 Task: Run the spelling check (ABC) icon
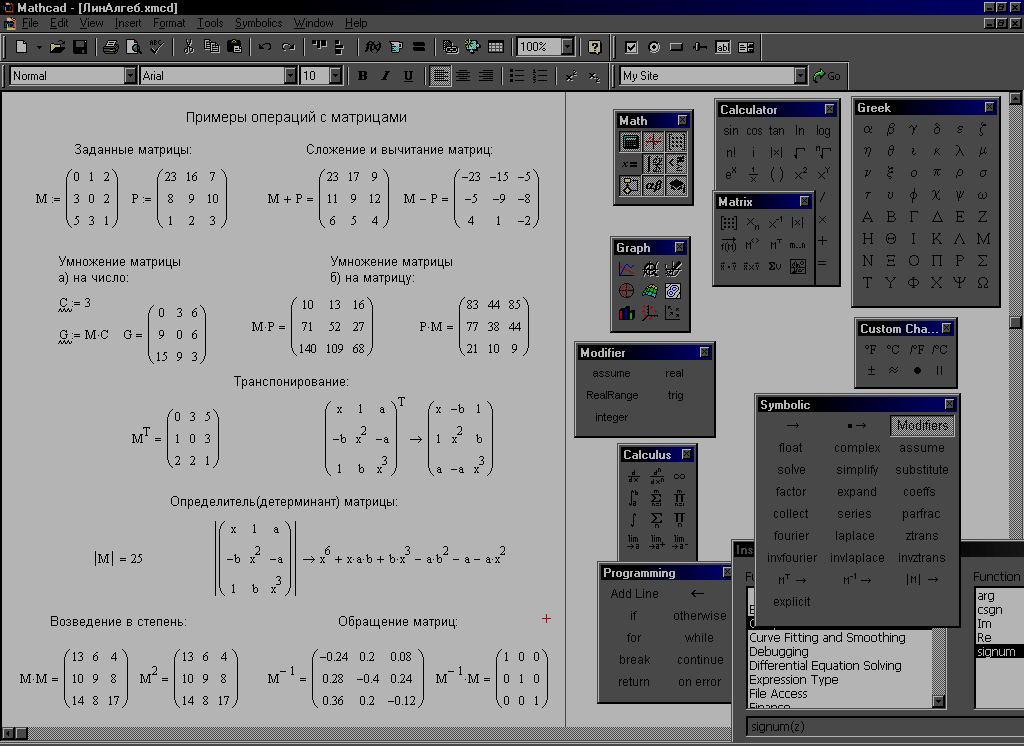pos(156,47)
